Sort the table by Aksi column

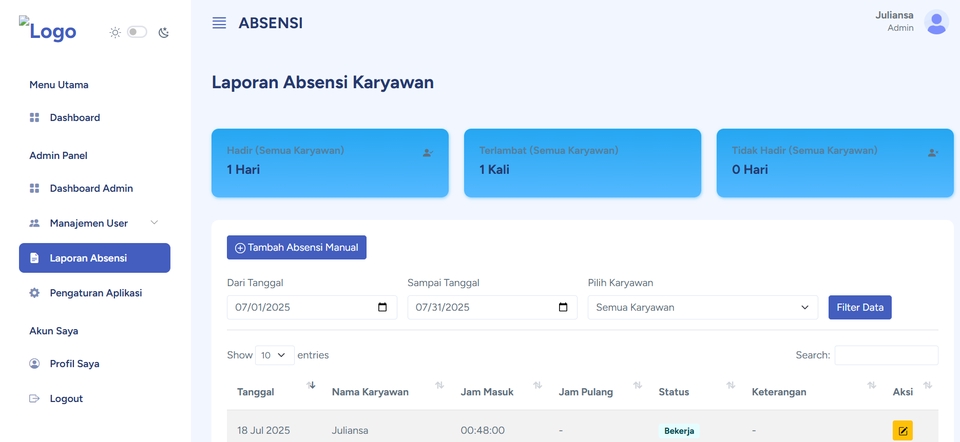click(910, 392)
